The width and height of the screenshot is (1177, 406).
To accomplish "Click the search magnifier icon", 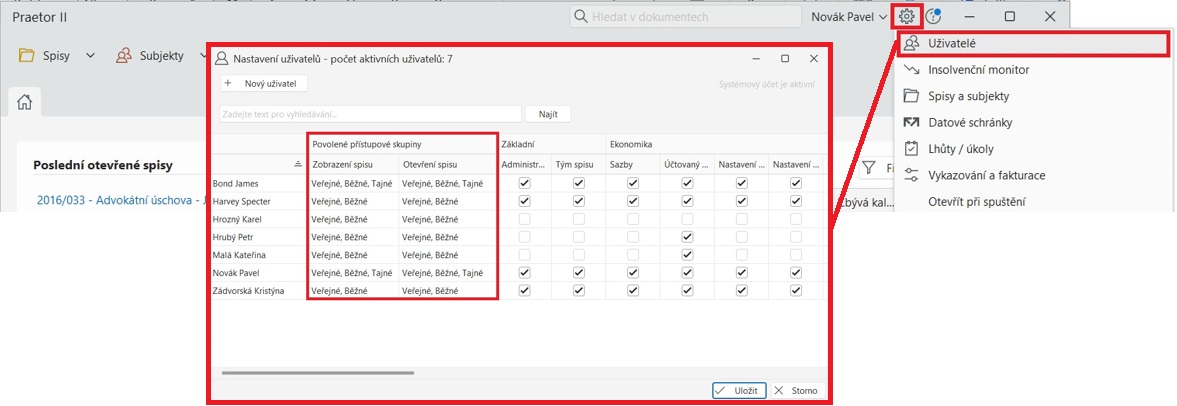I will point(581,17).
